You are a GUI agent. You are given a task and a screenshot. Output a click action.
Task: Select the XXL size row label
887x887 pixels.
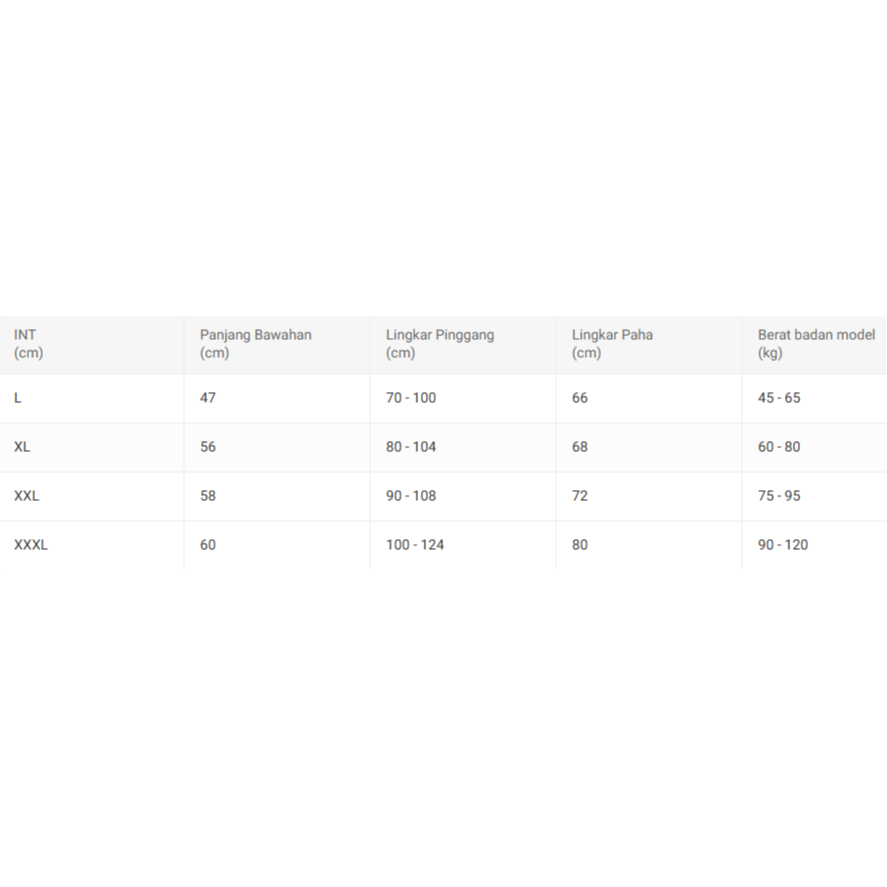(x=27, y=496)
